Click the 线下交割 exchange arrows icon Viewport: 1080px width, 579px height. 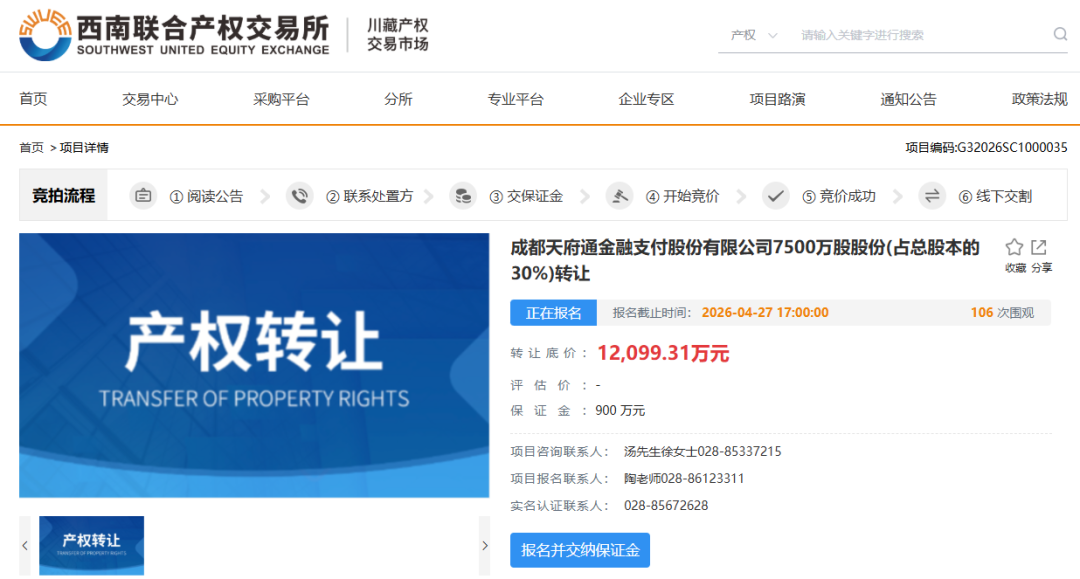coord(932,196)
